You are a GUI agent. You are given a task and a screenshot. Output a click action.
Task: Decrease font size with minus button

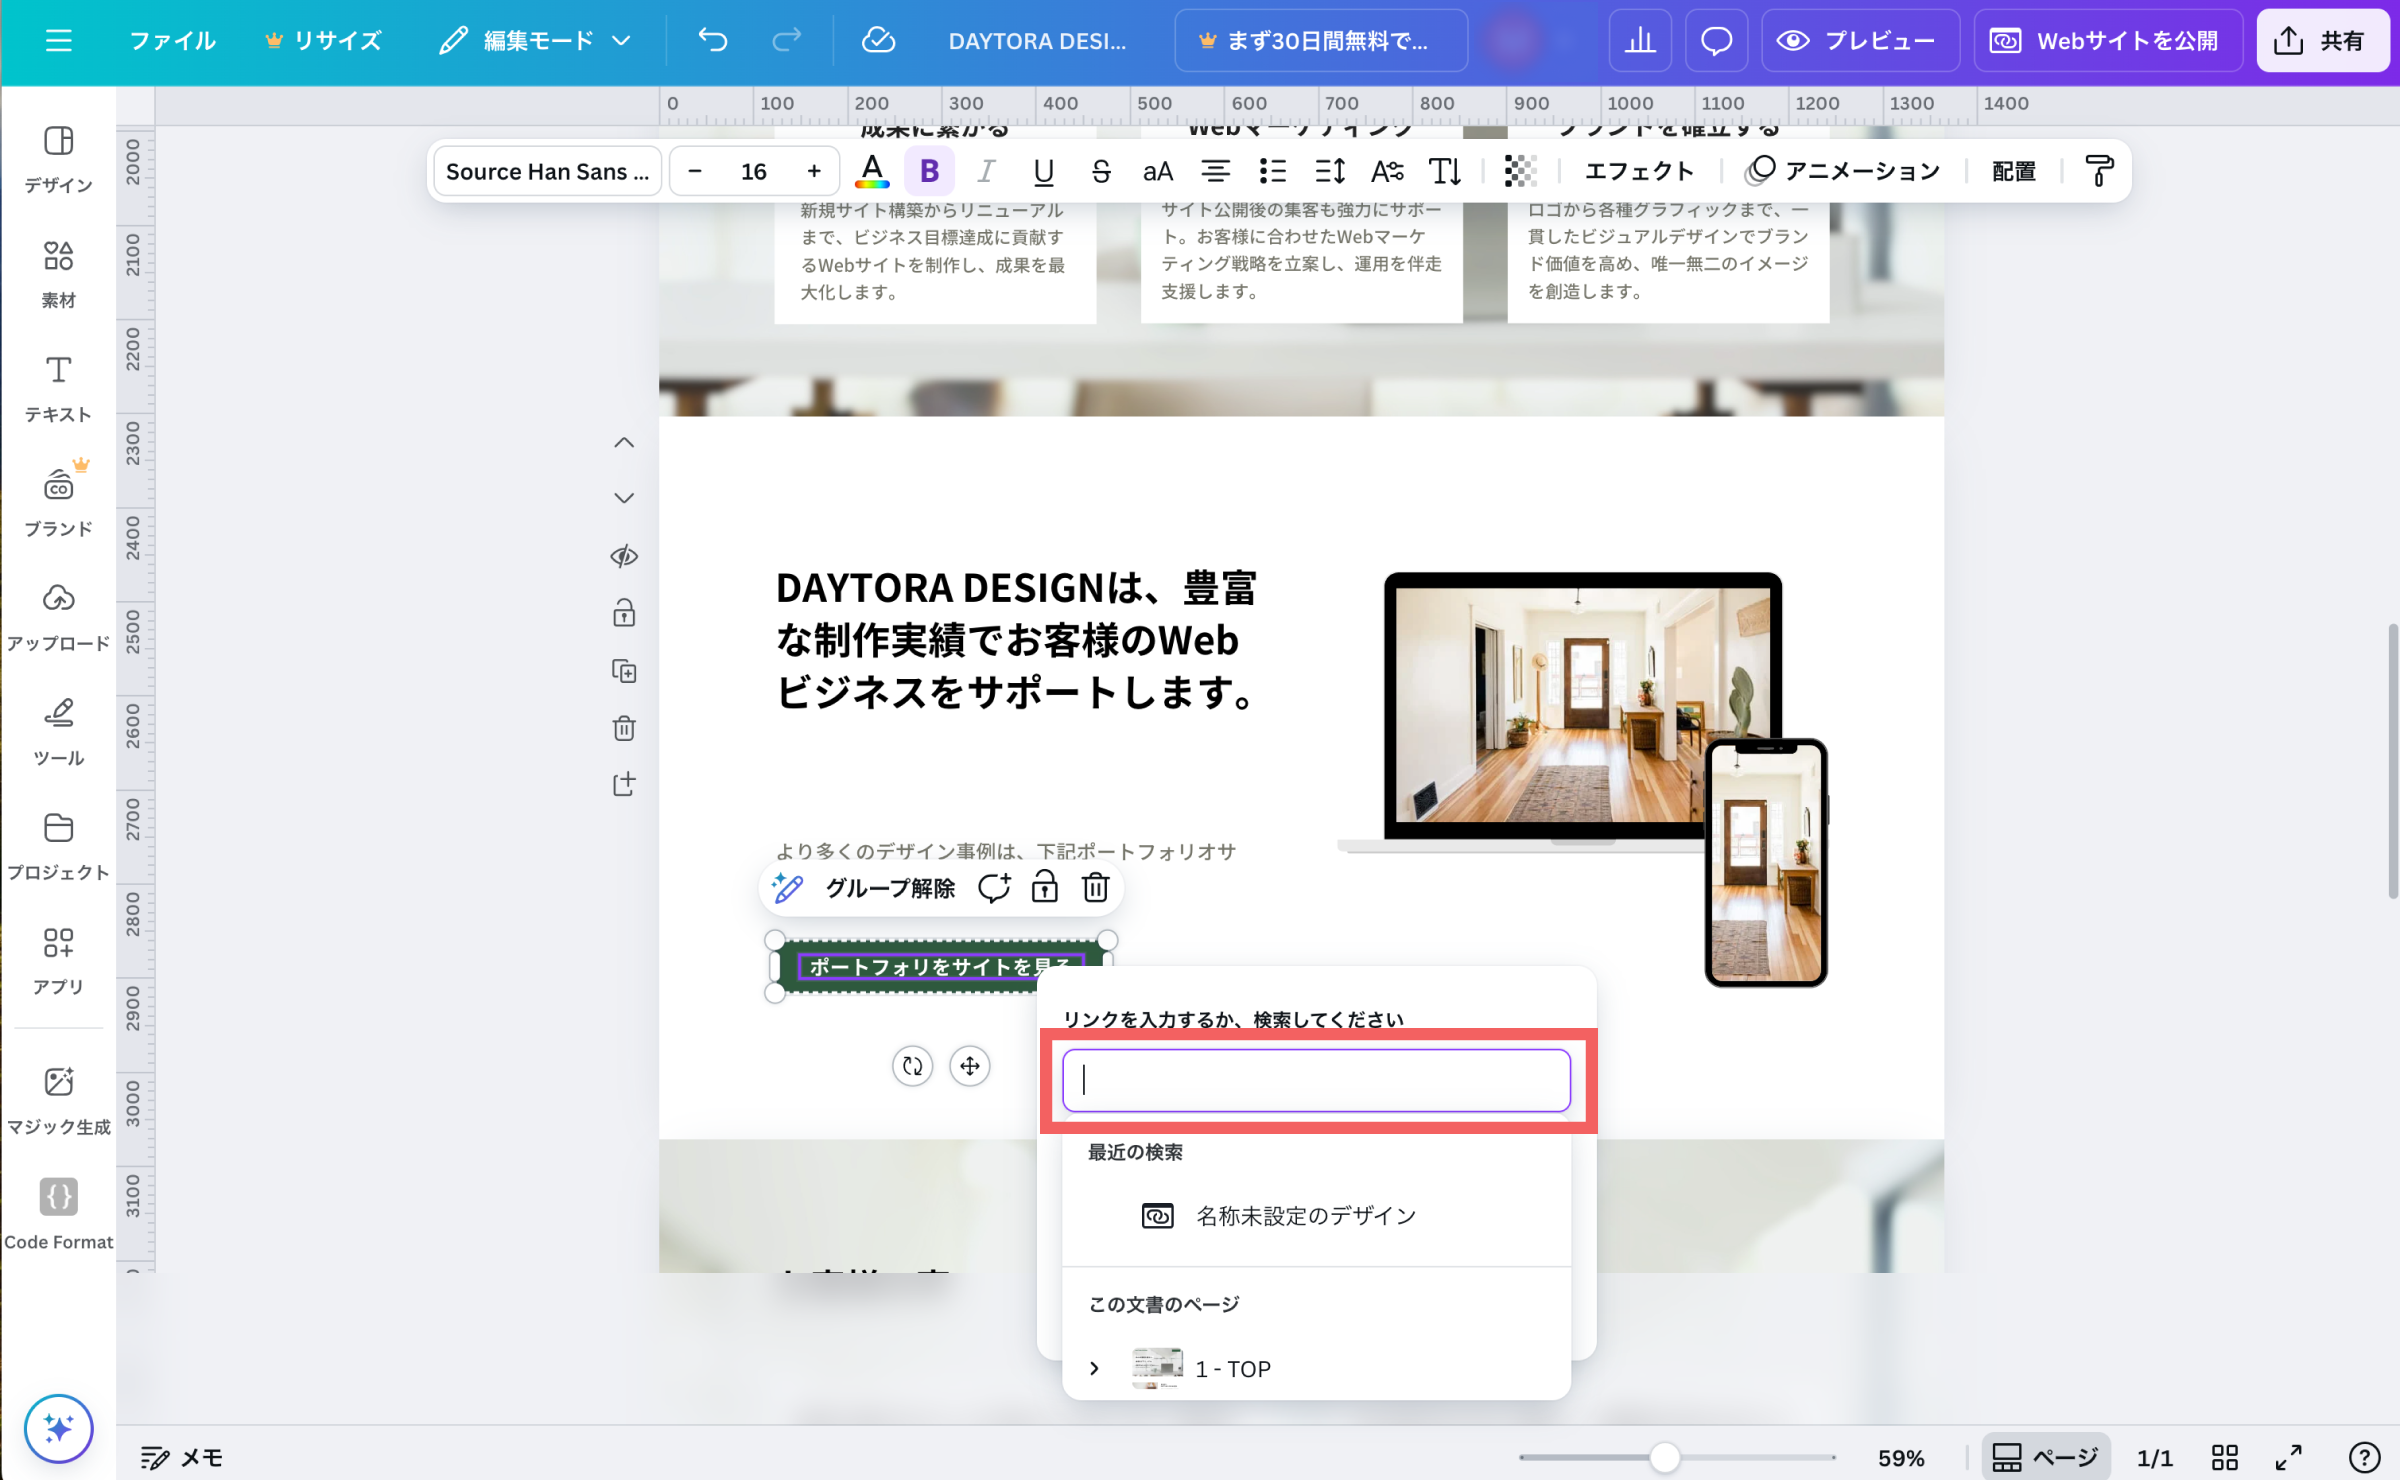click(x=695, y=171)
